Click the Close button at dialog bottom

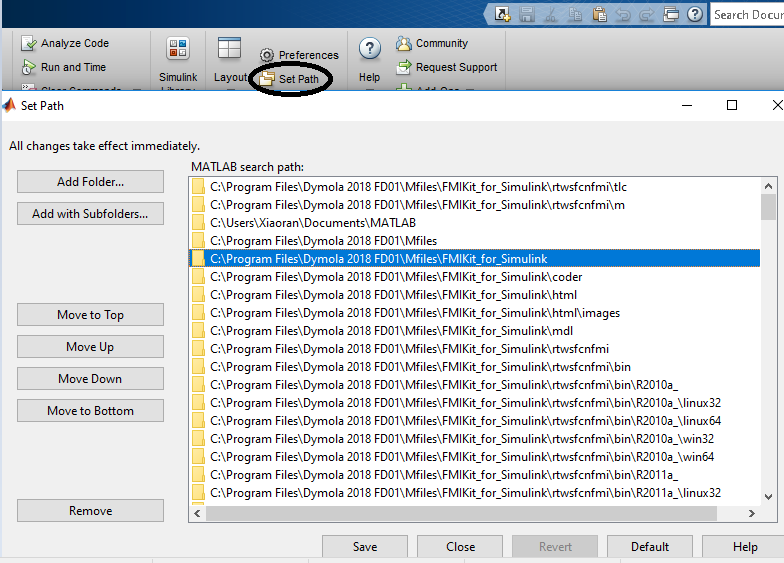point(460,546)
